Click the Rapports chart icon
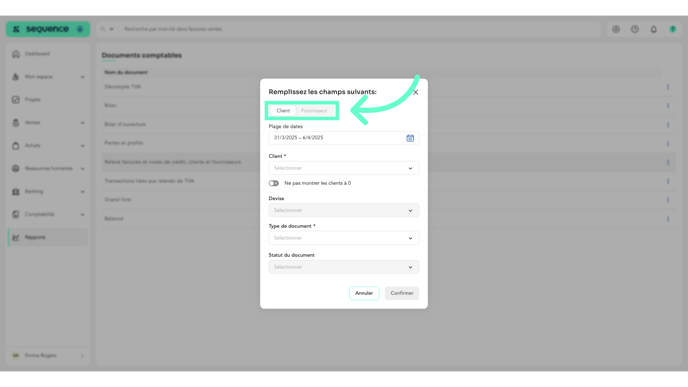The height and width of the screenshot is (387, 688). point(16,237)
